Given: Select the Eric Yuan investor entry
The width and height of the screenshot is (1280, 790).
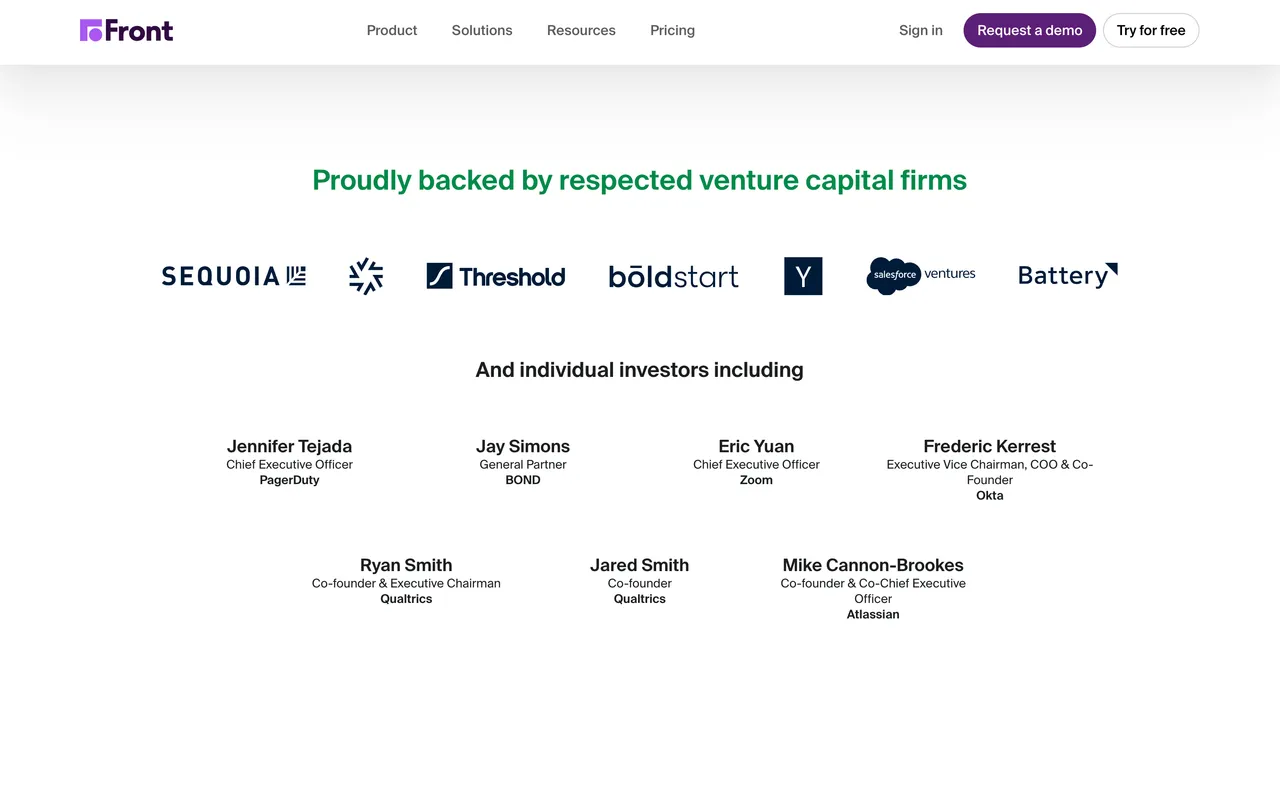Looking at the screenshot, I should (756, 446).
